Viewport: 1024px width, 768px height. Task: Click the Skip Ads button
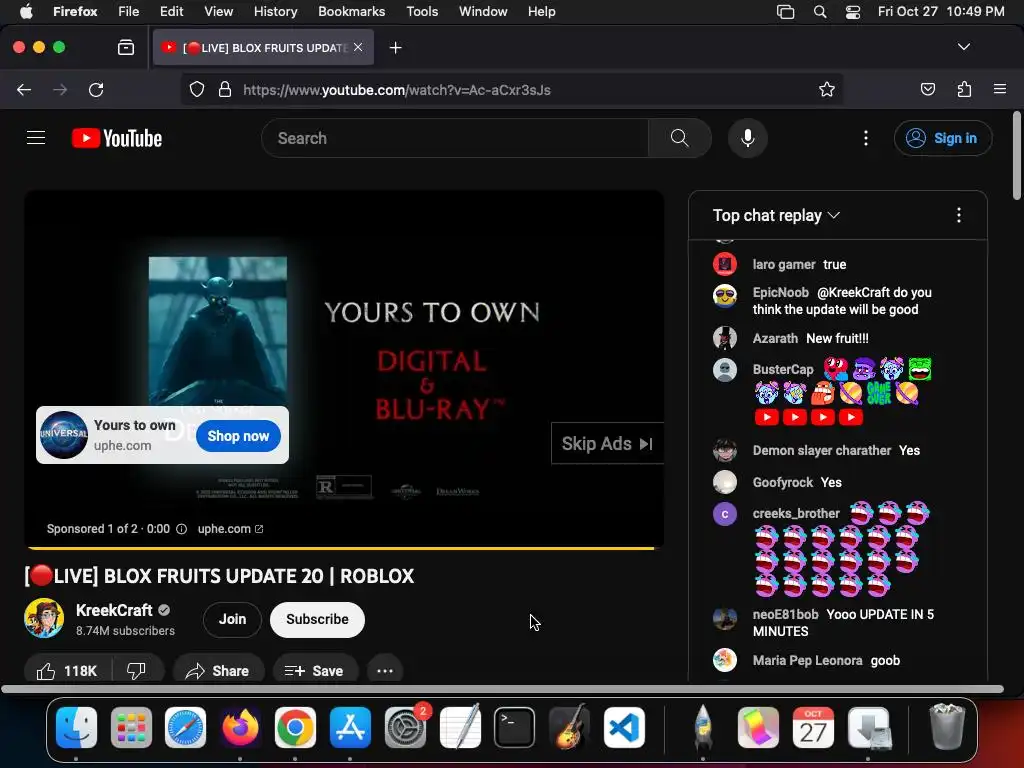[x=607, y=443]
